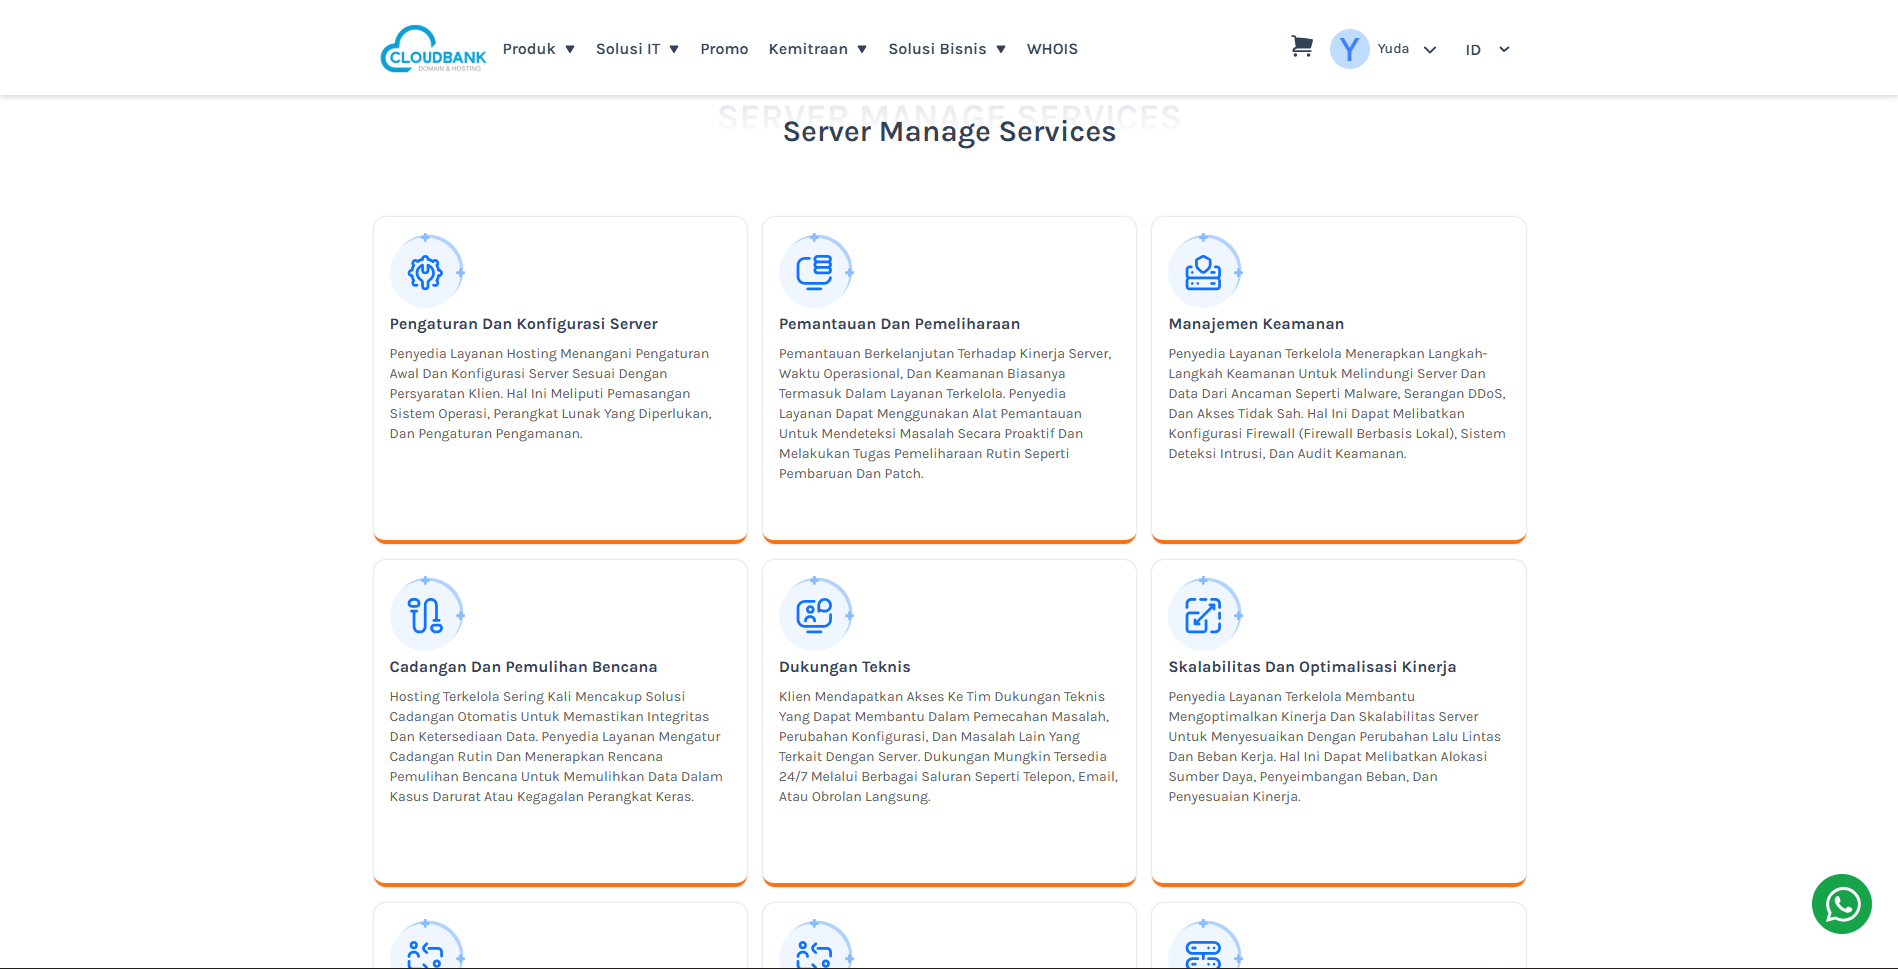Open the WHOIS menu item
Viewport: 1898px width, 969px height.
pyautogui.click(x=1052, y=49)
